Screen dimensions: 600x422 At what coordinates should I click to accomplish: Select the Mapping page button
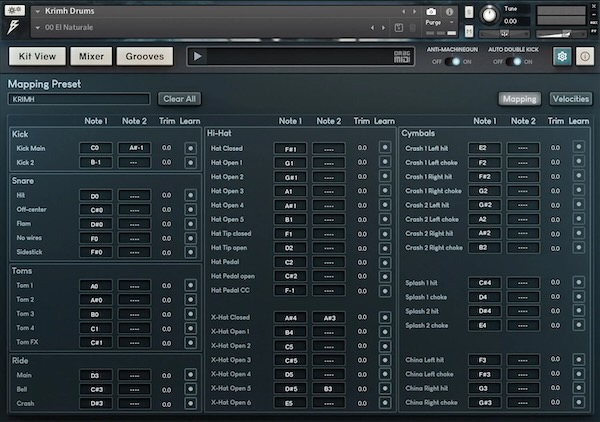click(x=519, y=99)
